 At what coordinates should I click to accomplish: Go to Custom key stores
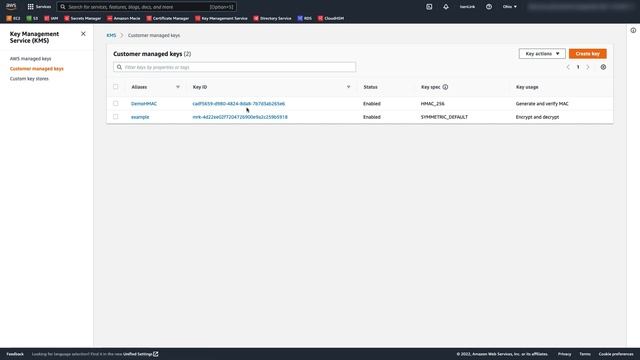click(29, 78)
